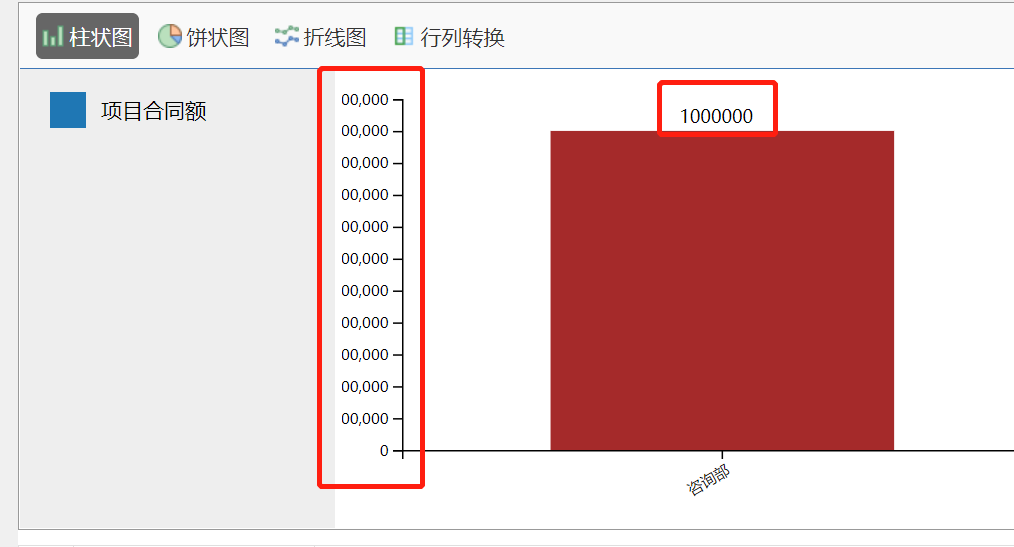1014x547 pixels.
Task: Select the 柱状图 bar chart tab
Action: click(x=87, y=36)
